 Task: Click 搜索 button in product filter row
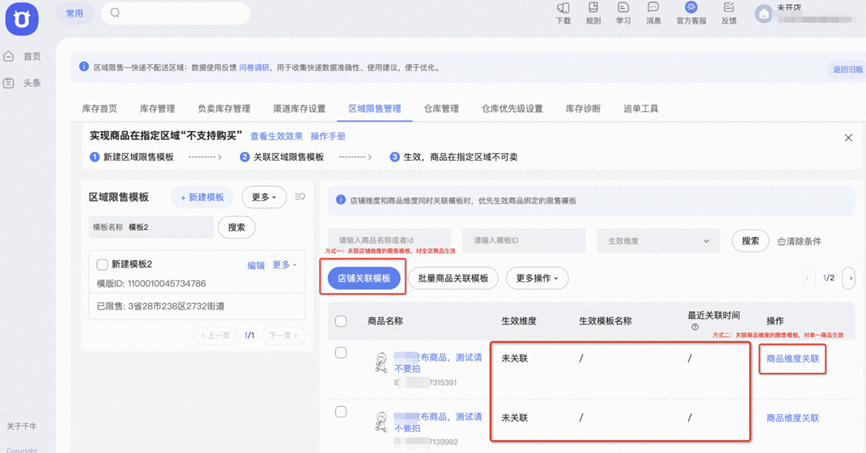[750, 241]
